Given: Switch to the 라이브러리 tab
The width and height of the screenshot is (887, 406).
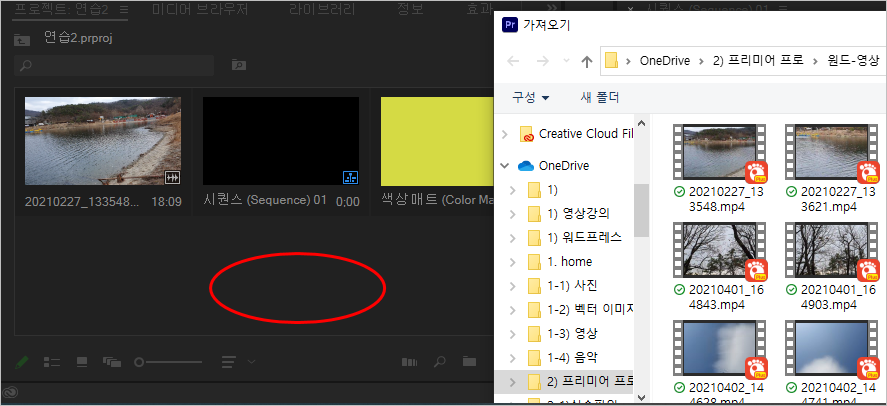Looking at the screenshot, I should click(x=322, y=10).
